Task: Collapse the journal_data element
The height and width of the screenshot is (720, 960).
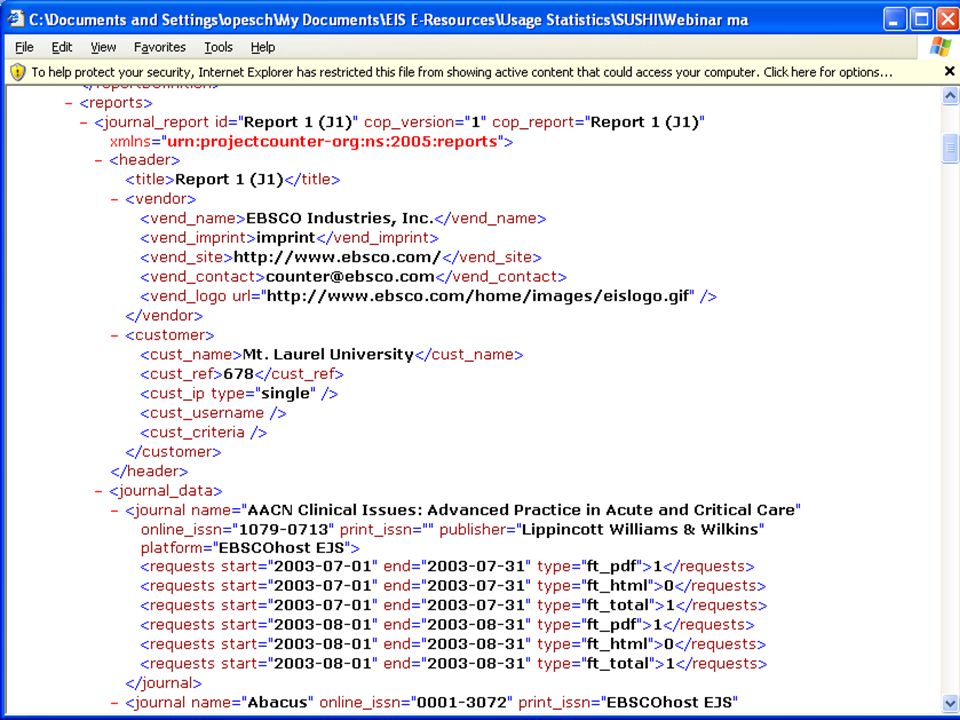Action: [99, 491]
